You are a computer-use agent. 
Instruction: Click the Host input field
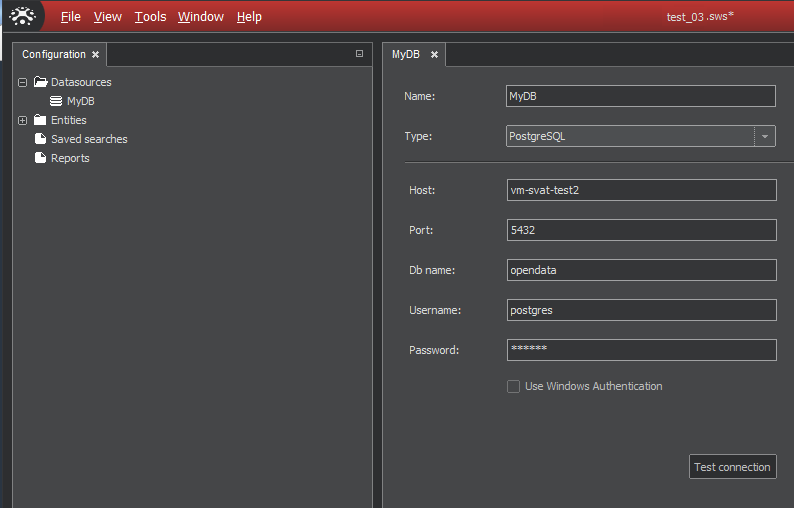pyautogui.click(x=641, y=190)
